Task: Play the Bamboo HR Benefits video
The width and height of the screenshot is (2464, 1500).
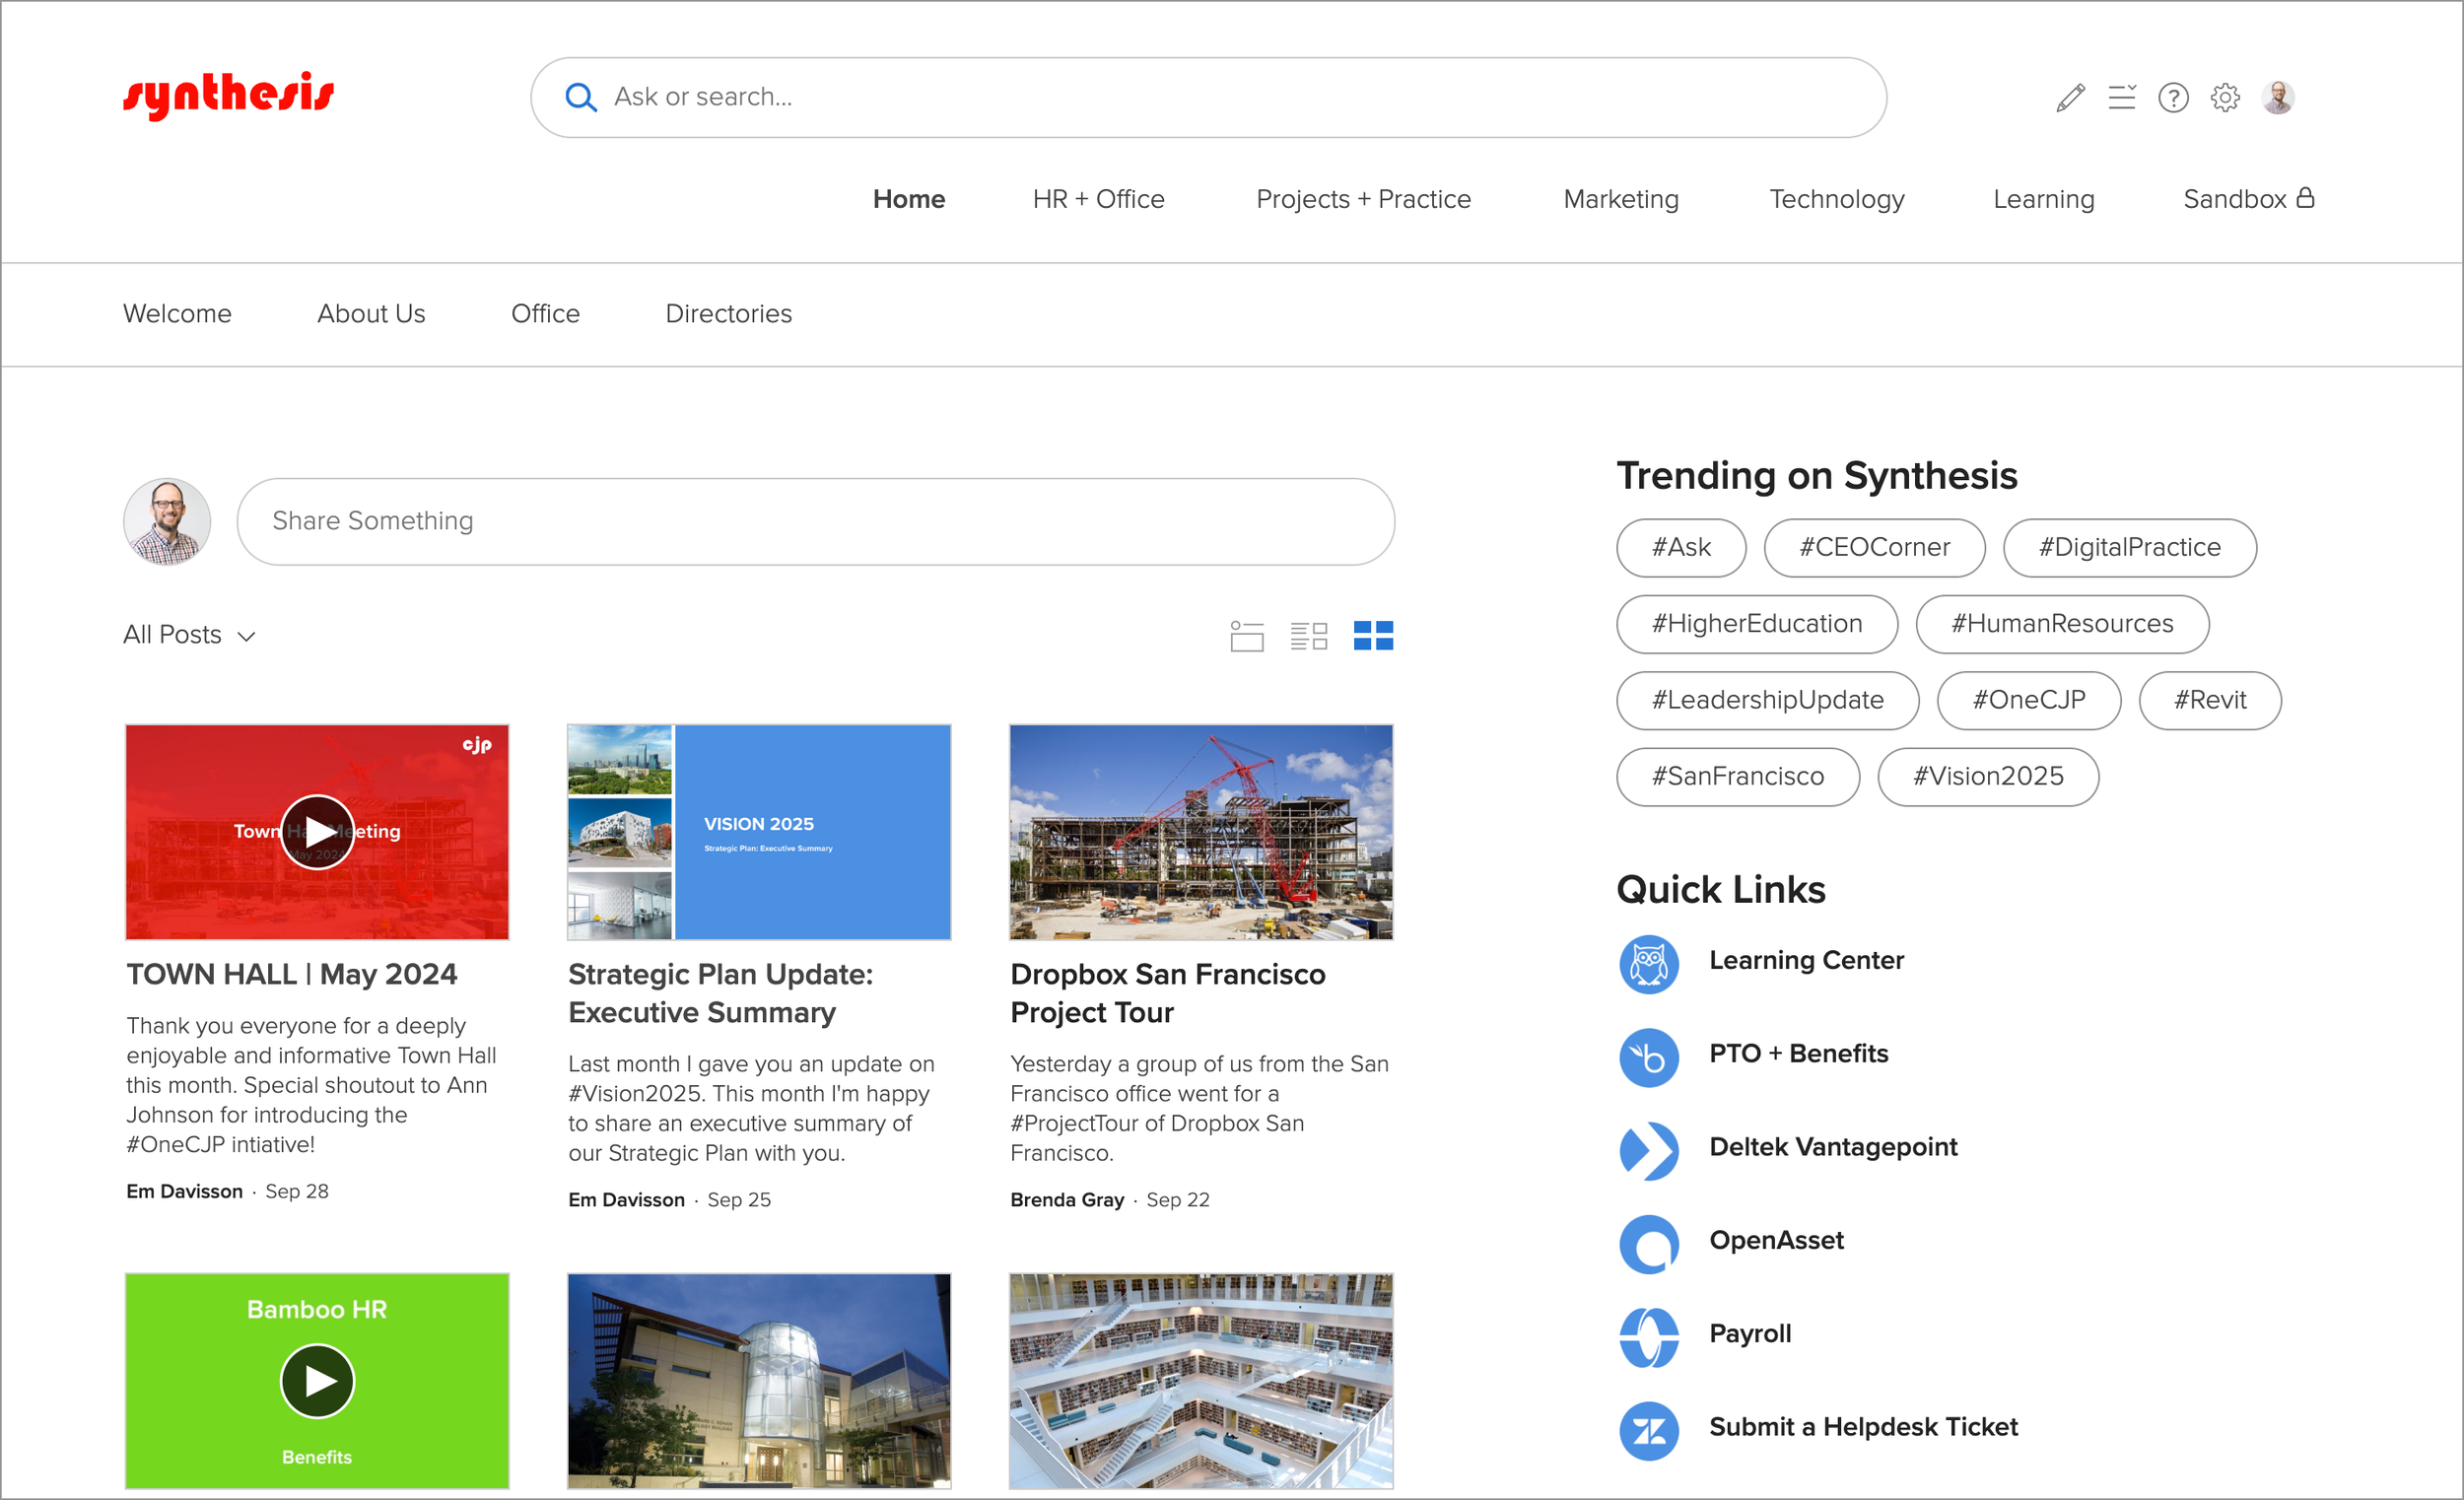Action: click(x=317, y=1381)
